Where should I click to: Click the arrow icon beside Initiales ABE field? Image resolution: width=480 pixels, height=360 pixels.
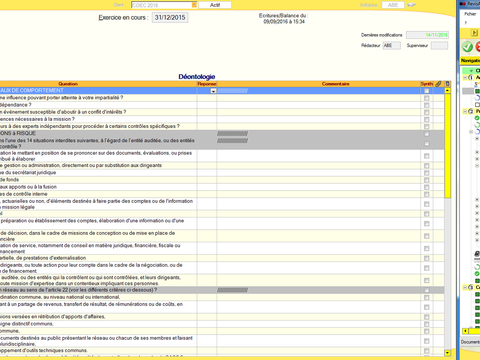pos(412,5)
